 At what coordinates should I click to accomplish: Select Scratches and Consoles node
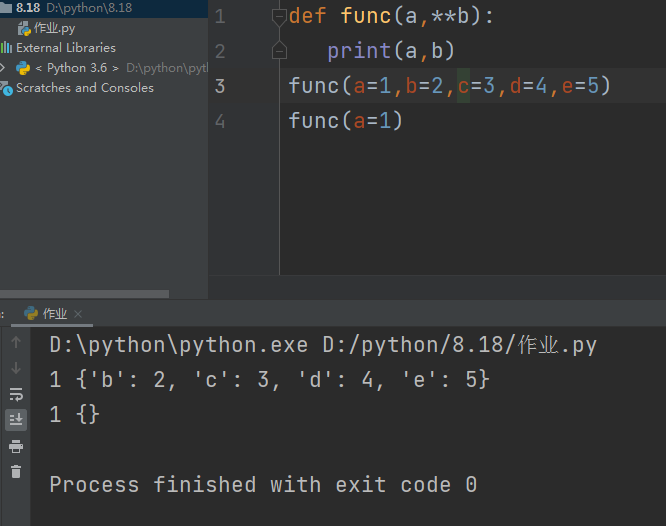tap(84, 88)
